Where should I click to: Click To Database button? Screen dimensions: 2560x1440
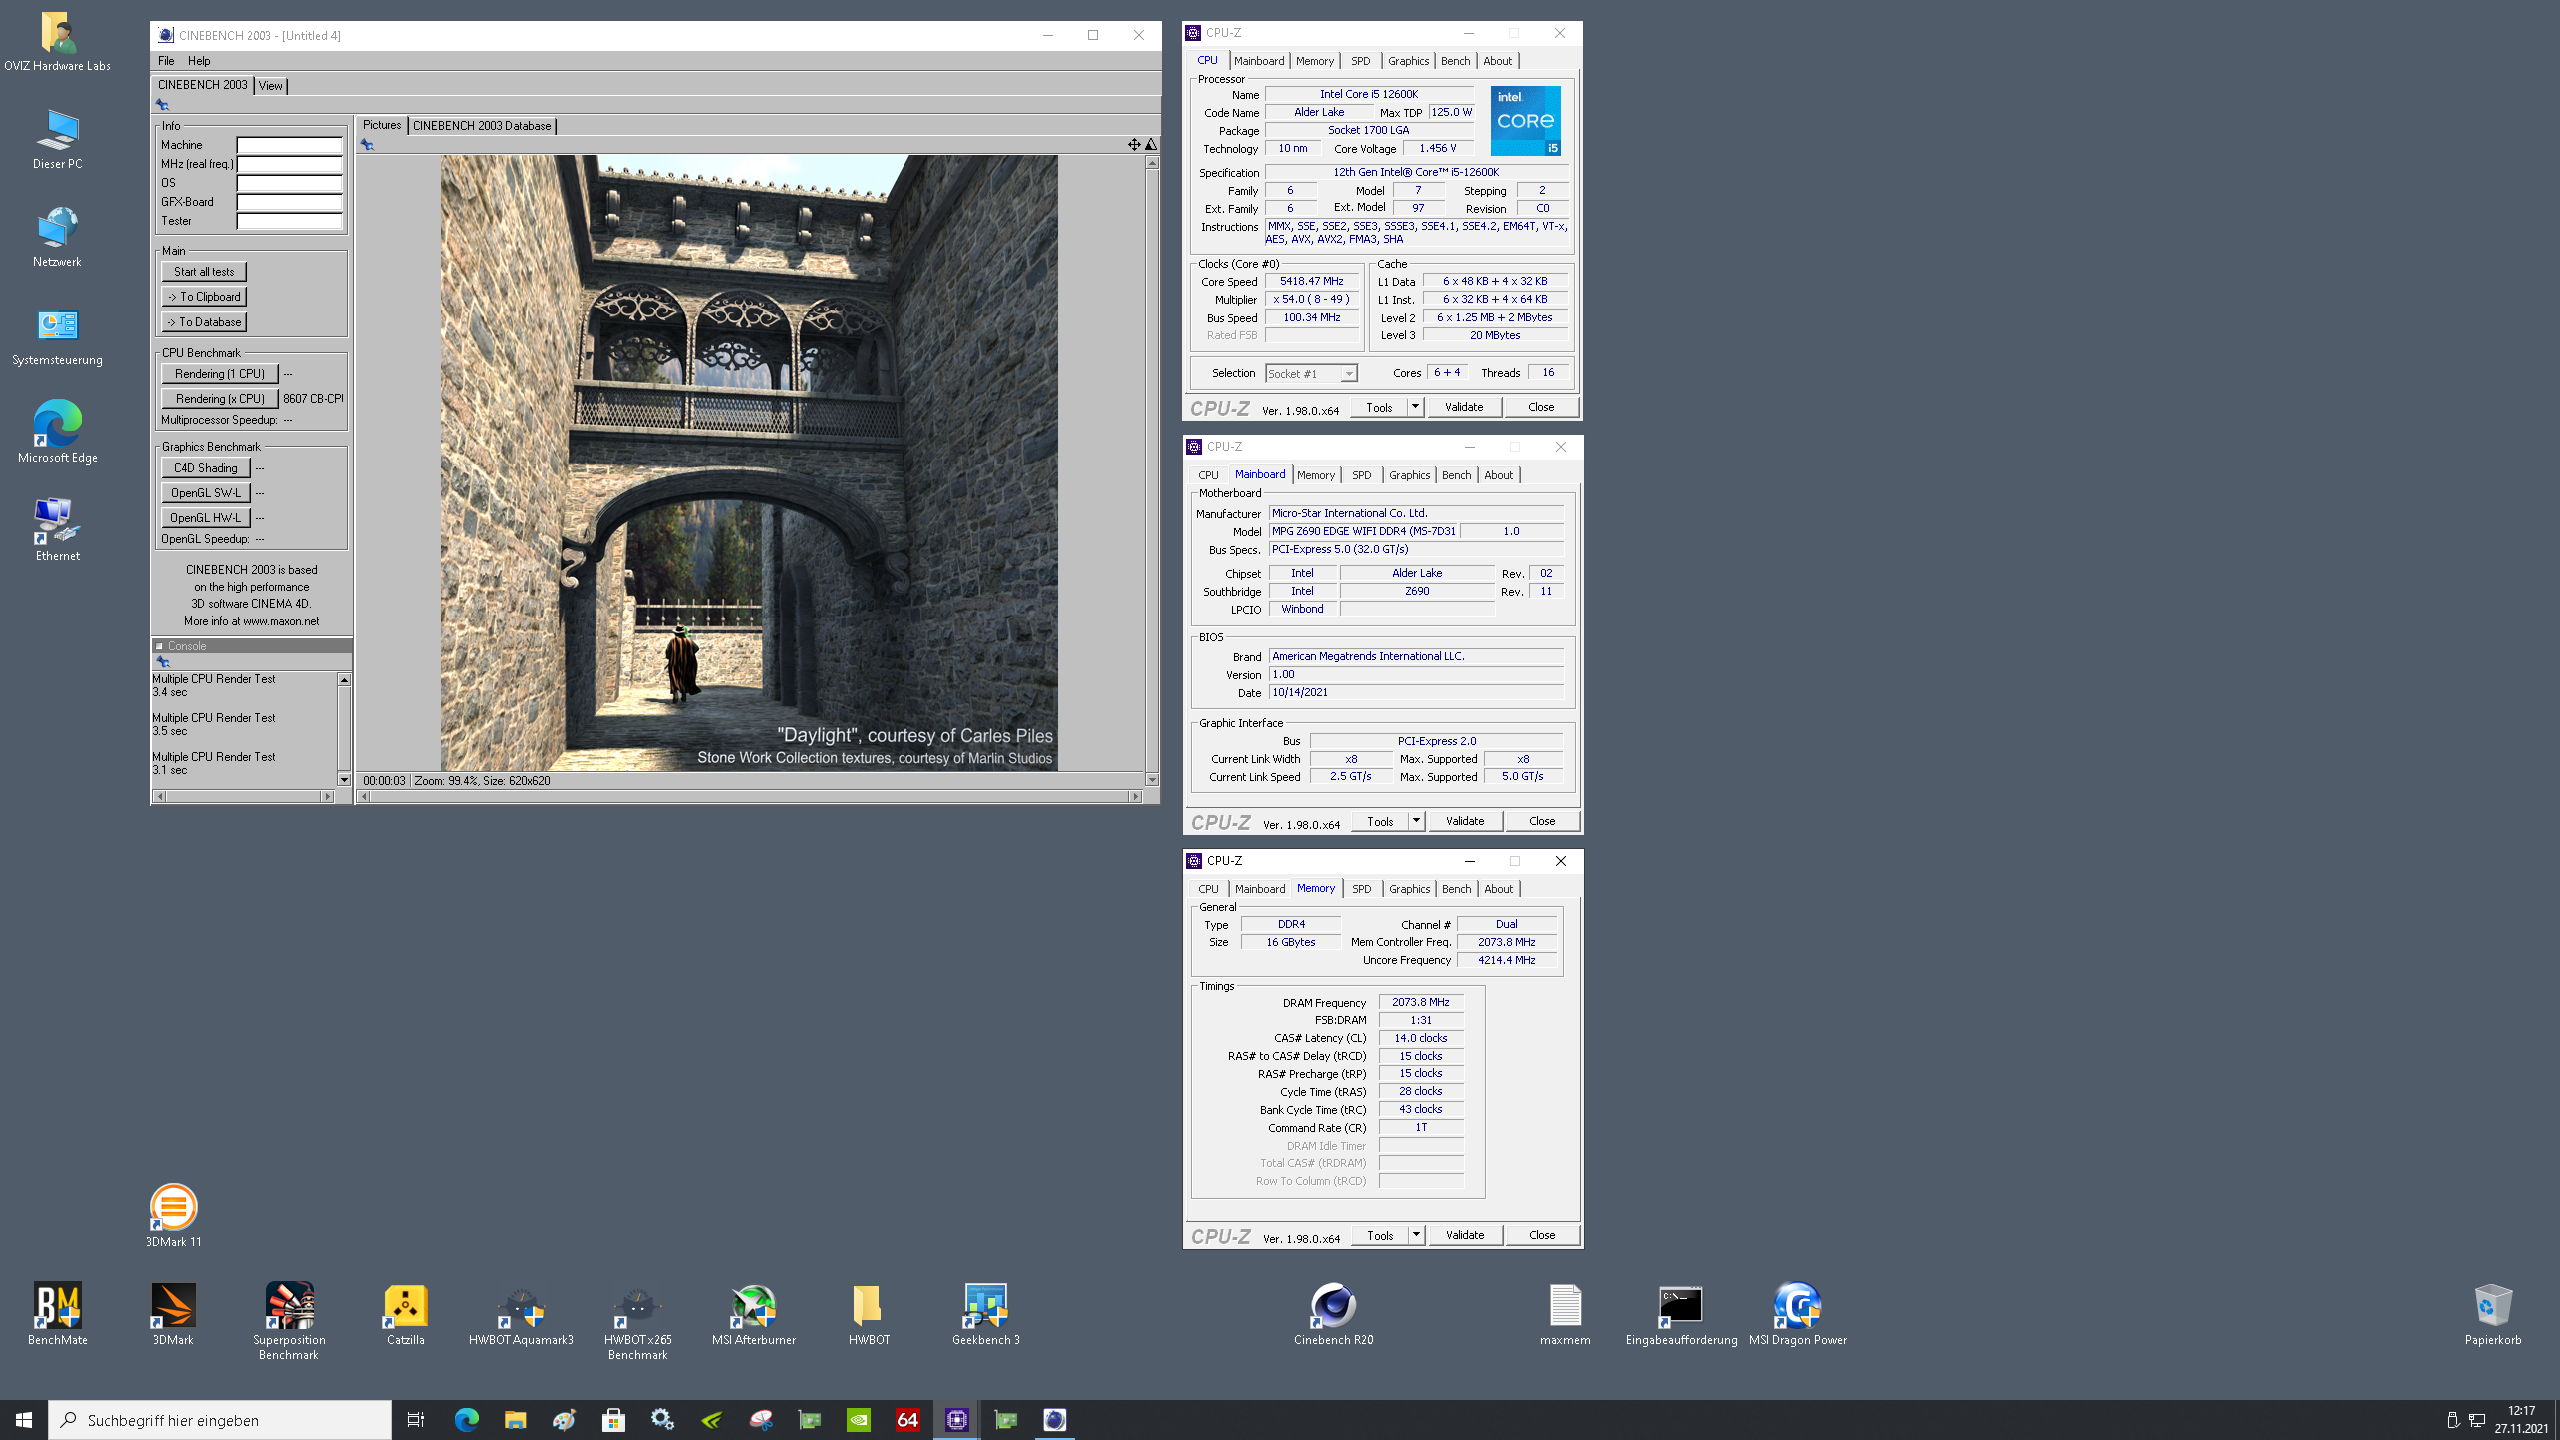[204, 322]
